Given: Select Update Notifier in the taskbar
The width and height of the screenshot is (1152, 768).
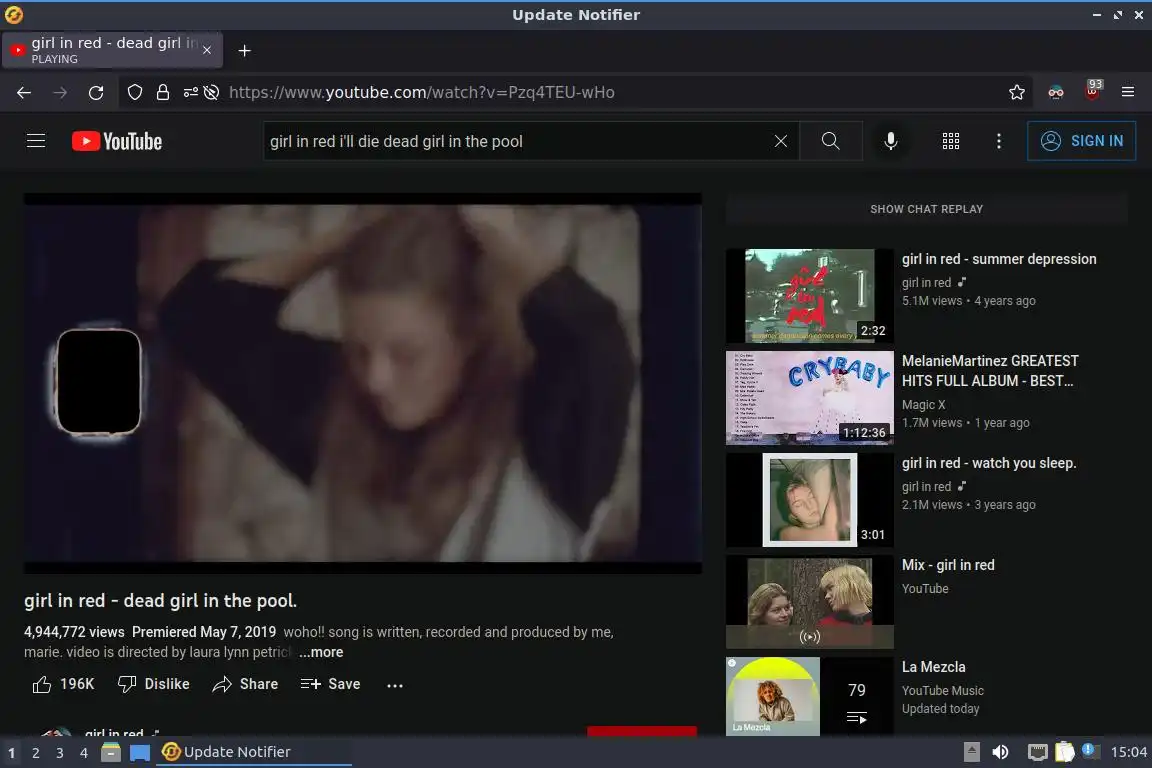Looking at the screenshot, I should pos(253,752).
